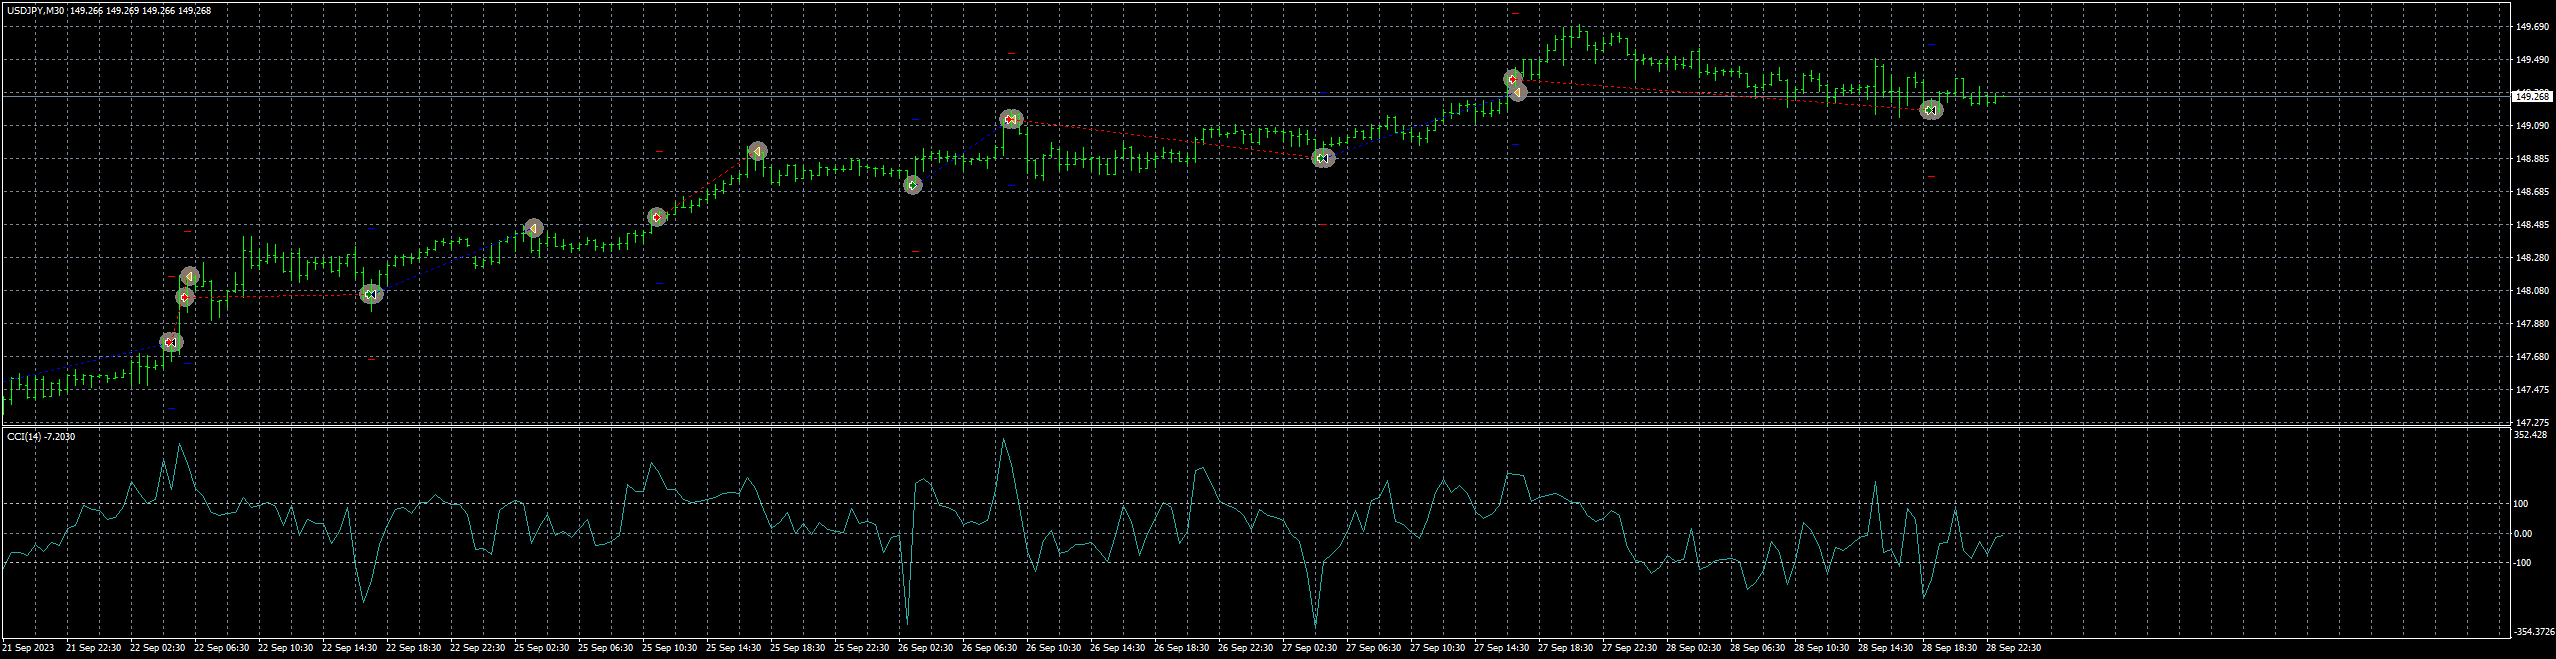Viewport: 2556px width, 659px height.
Task: Select the orange triangle marker on the current price line
Action: pyautogui.click(x=1518, y=92)
